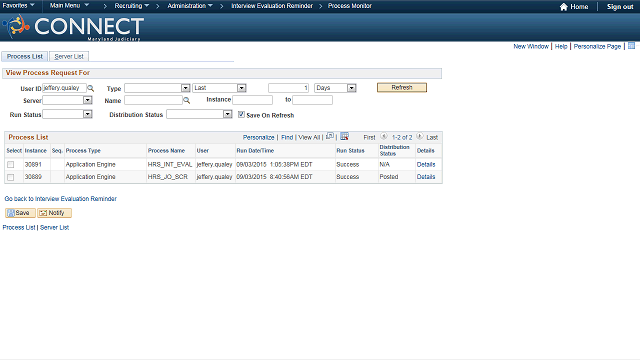This screenshot has width=640, height=360.
Task: Open the User ID lookup magnifier
Action: tap(91, 88)
